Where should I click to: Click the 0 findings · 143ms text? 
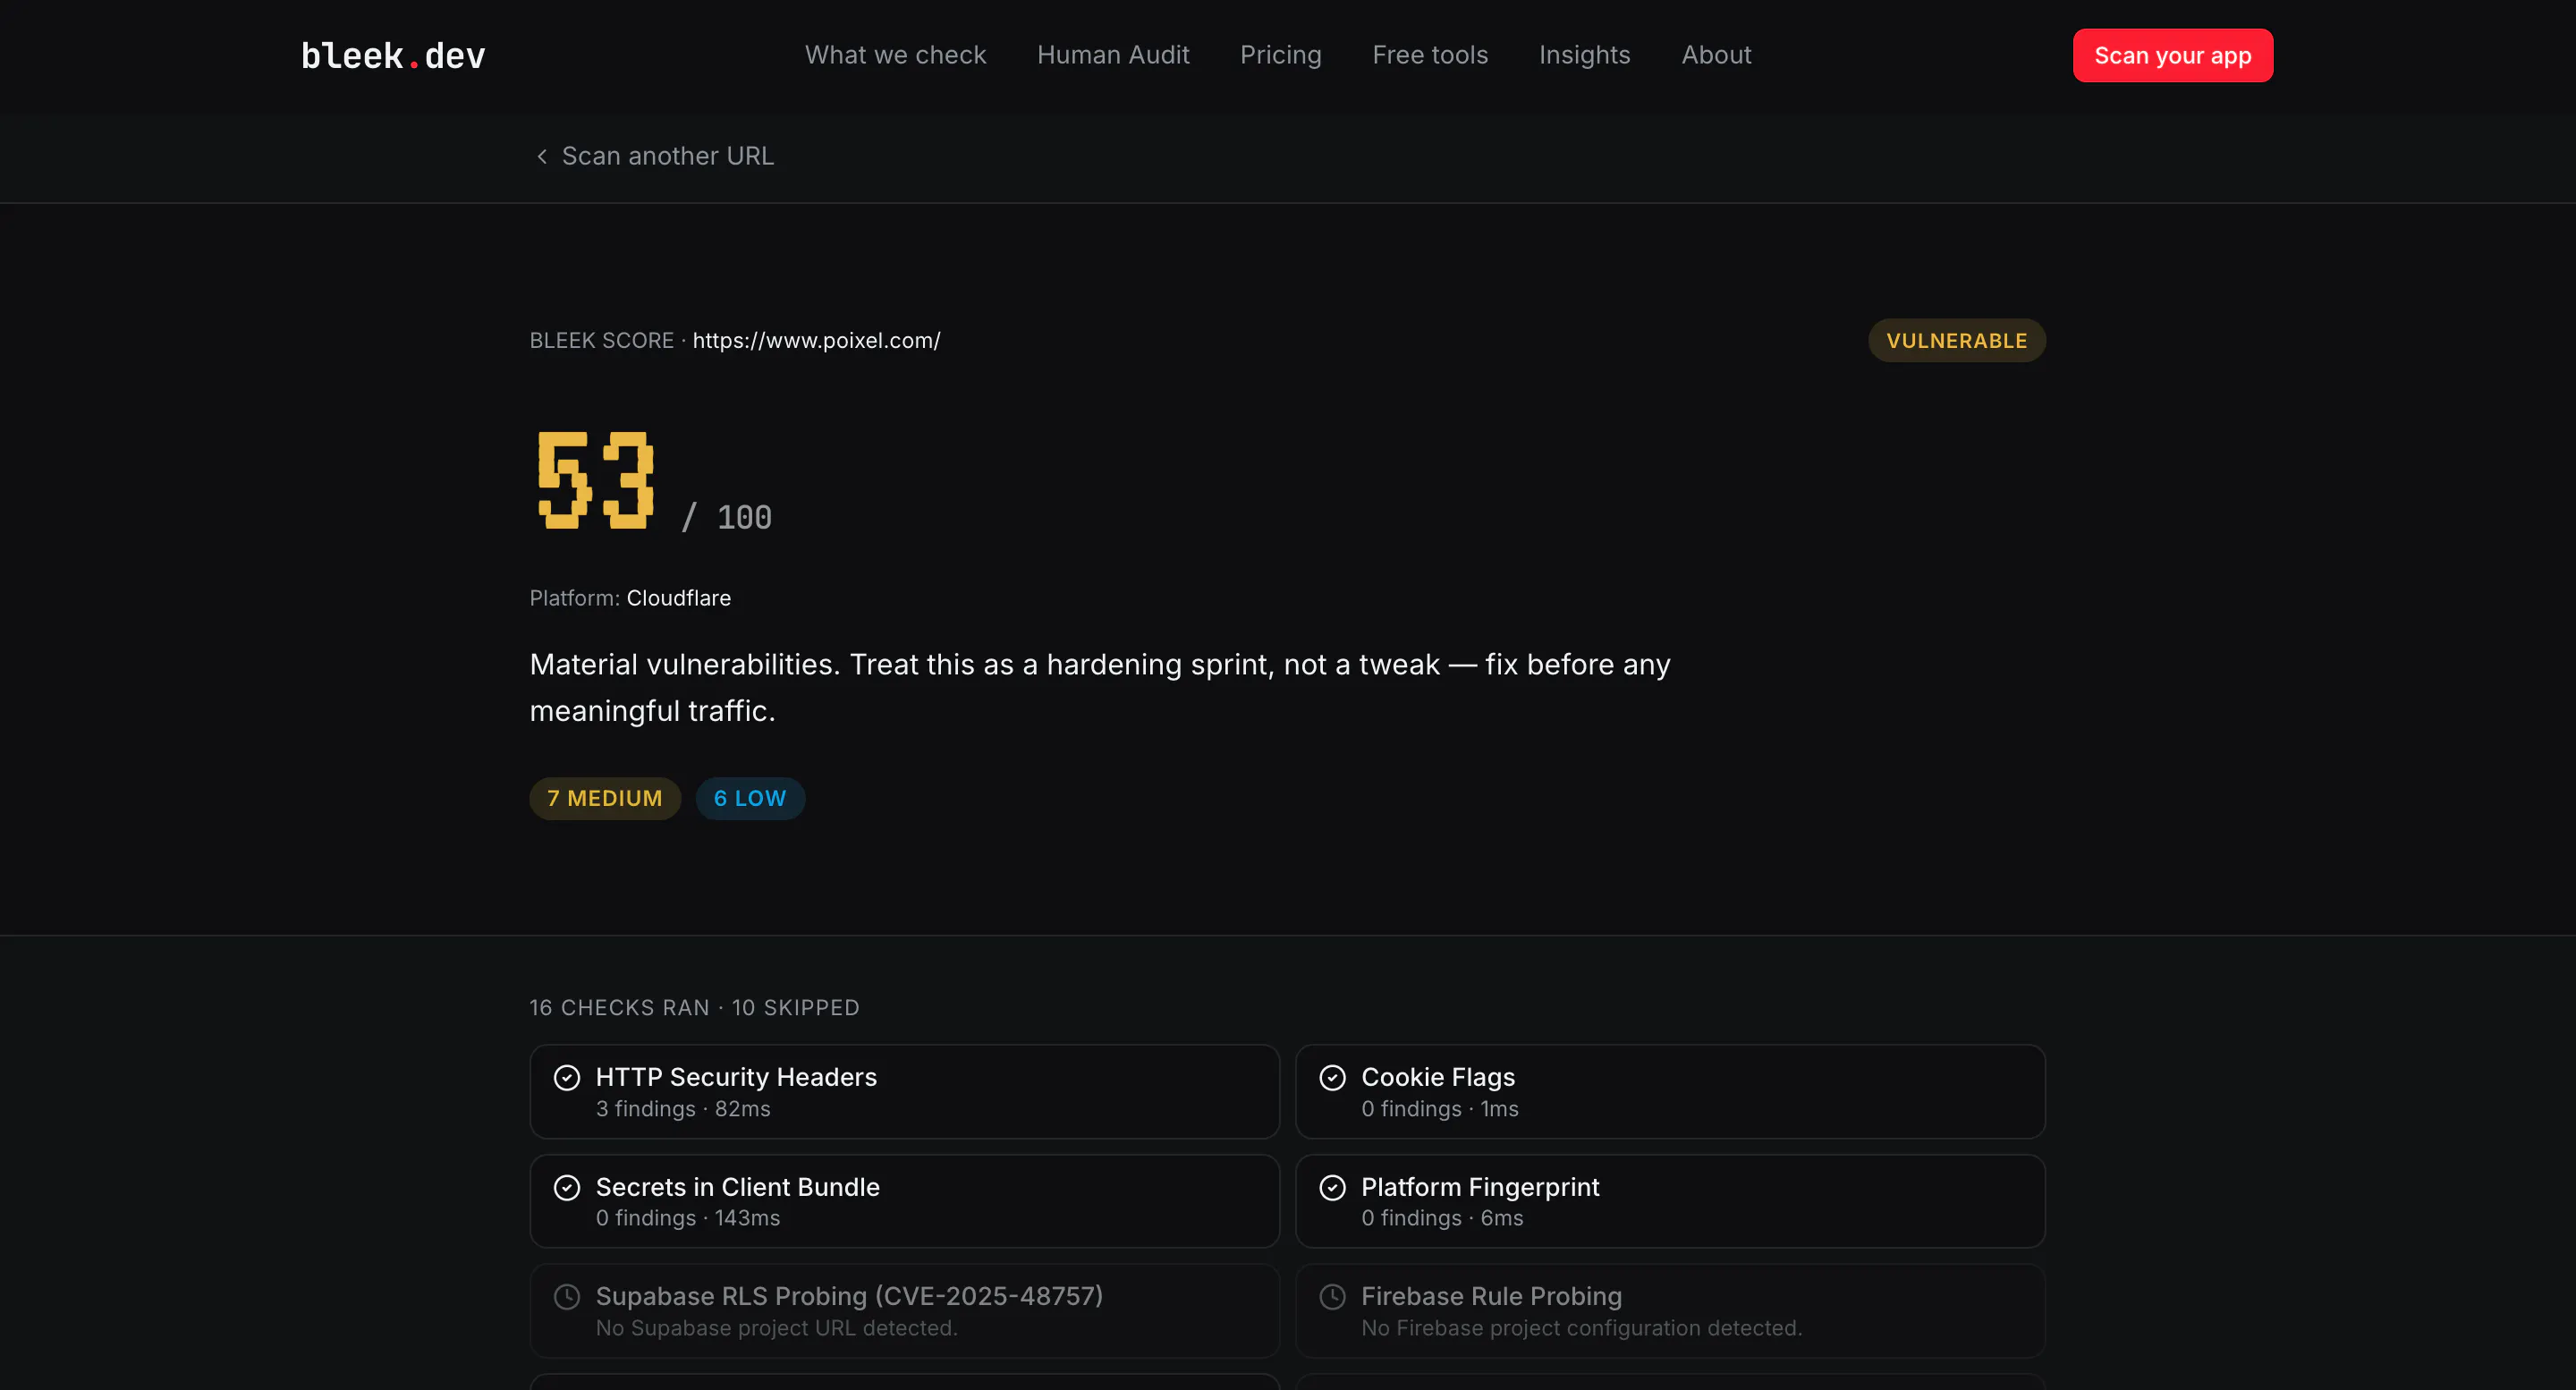click(x=688, y=1218)
